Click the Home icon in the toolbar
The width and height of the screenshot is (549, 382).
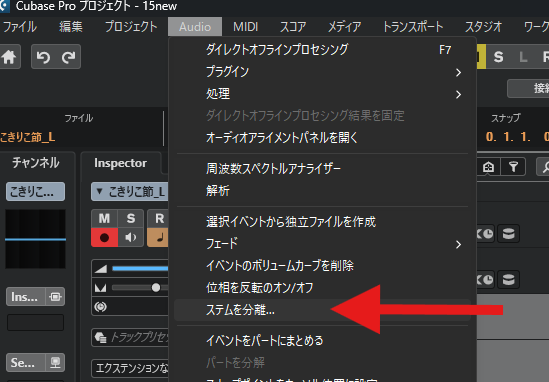[x=9, y=57]
